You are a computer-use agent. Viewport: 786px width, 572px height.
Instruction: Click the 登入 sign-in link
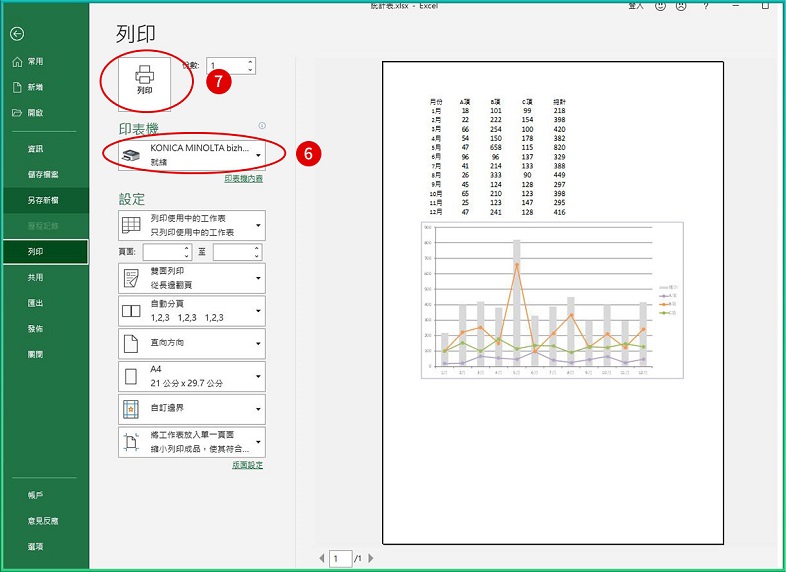click(x=636, y=6)
